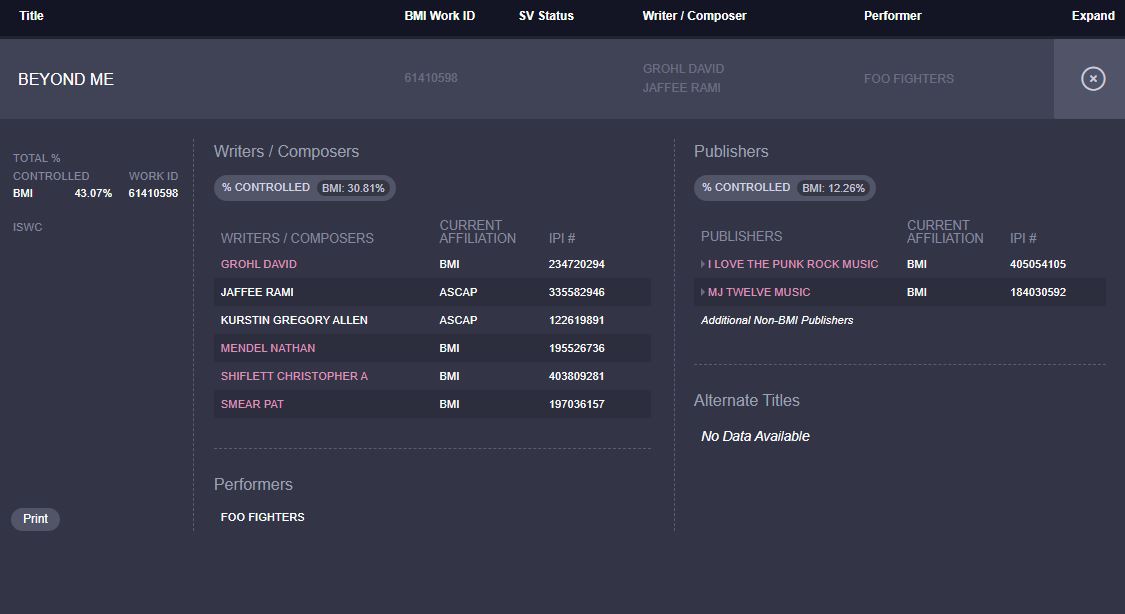The width and height of the screenshot is (1125, 614).
Task: Expand I Love The Punk Rock Music publisher
Action: pyautogui.click(x=703, y=264)
